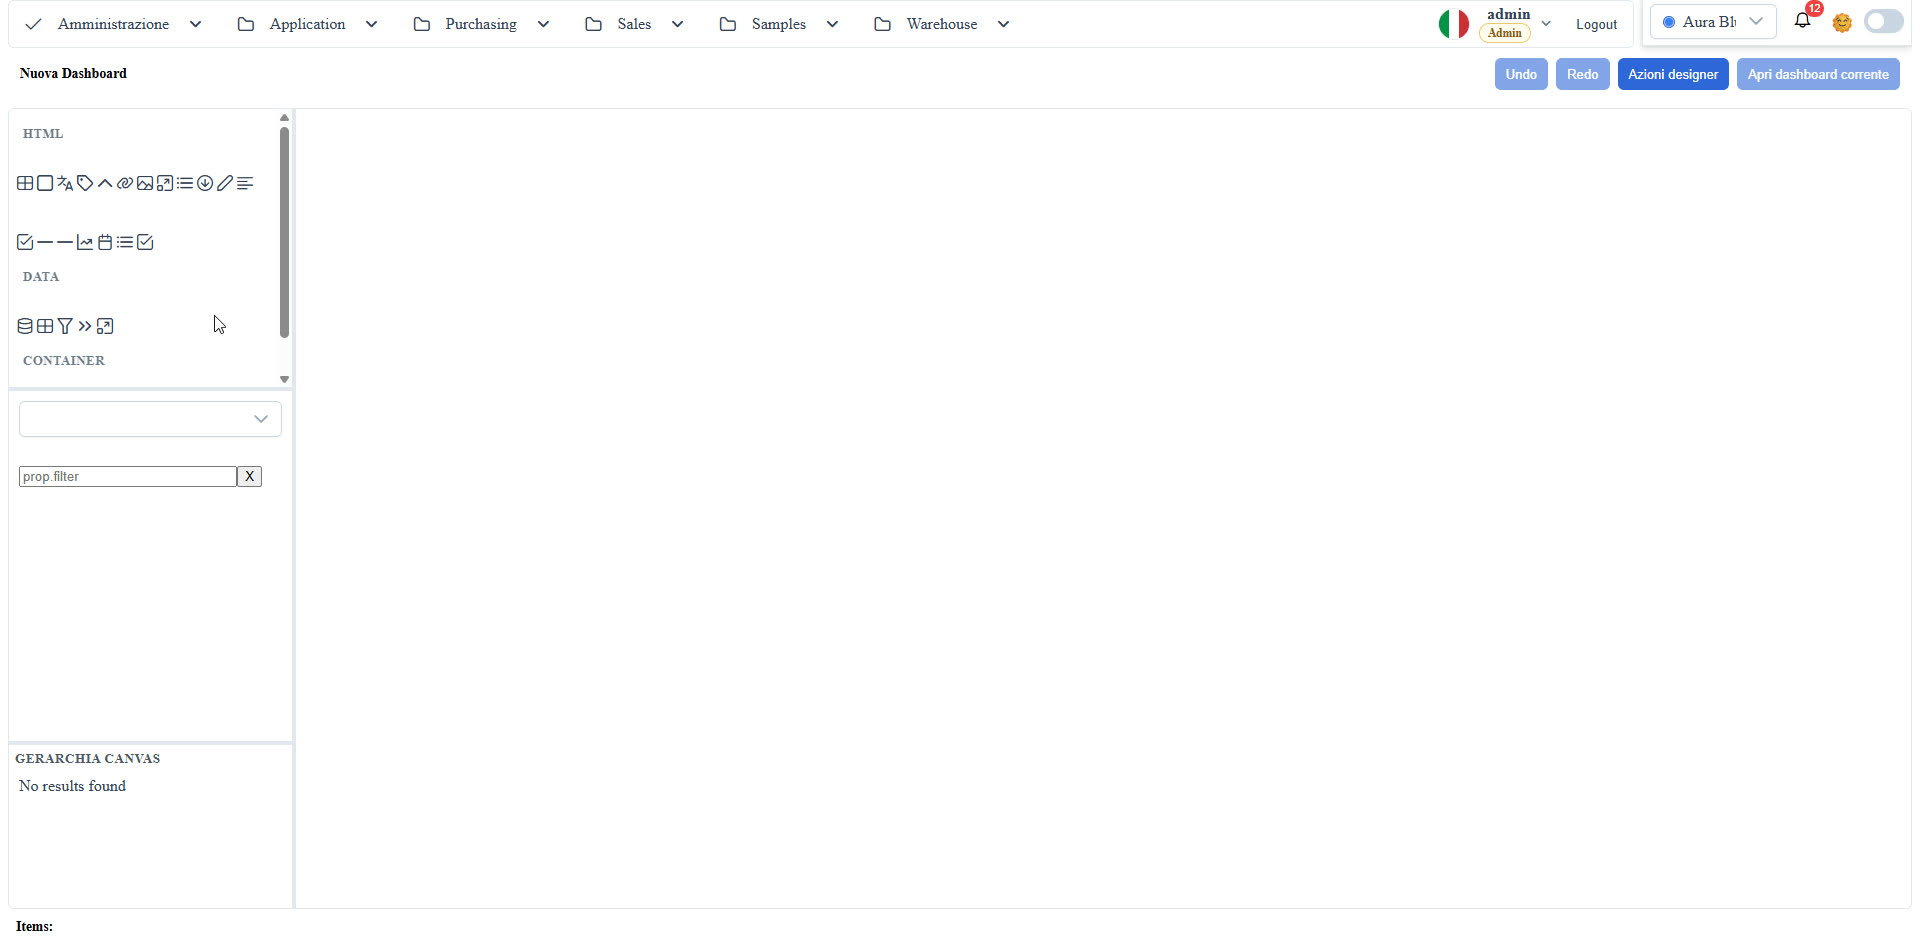Open the Samples menu
The height and width of the screenshot is (945, 1920).
[x=778, y=24]
